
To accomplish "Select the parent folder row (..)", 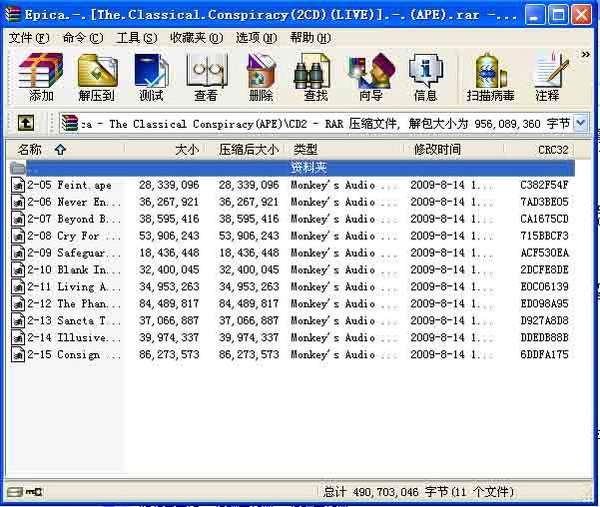I will [x=292, y=168].
